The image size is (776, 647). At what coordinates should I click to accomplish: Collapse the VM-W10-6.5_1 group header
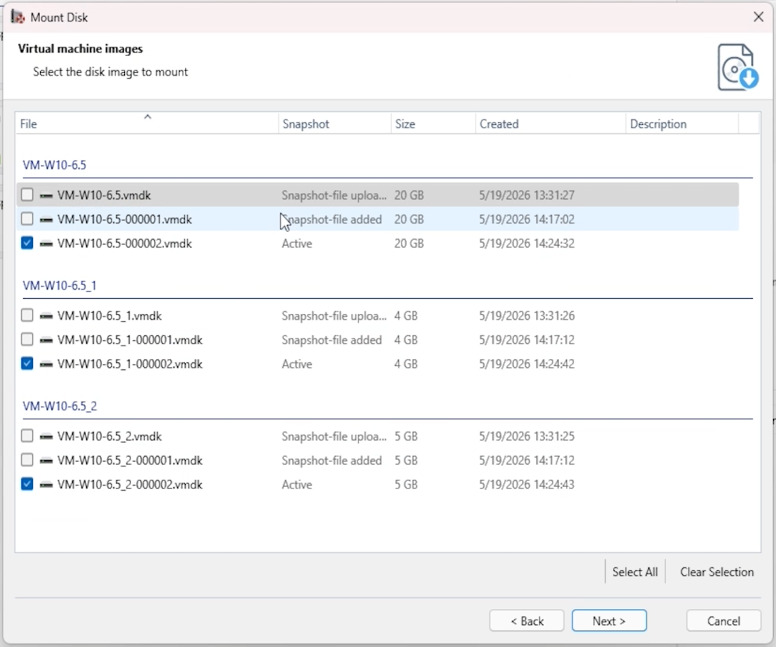tap(59, 286)
